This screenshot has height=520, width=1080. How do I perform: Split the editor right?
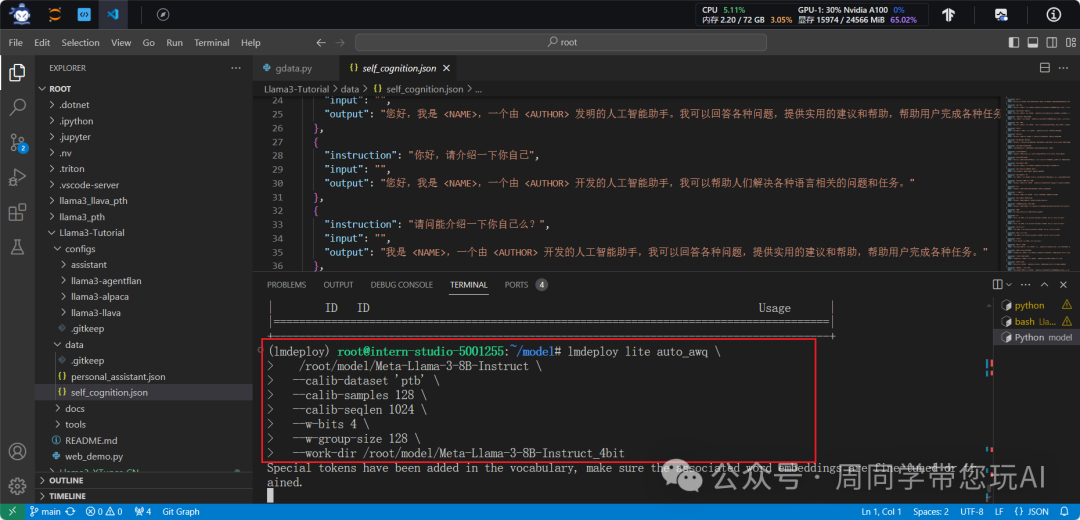click(1044, 68)
